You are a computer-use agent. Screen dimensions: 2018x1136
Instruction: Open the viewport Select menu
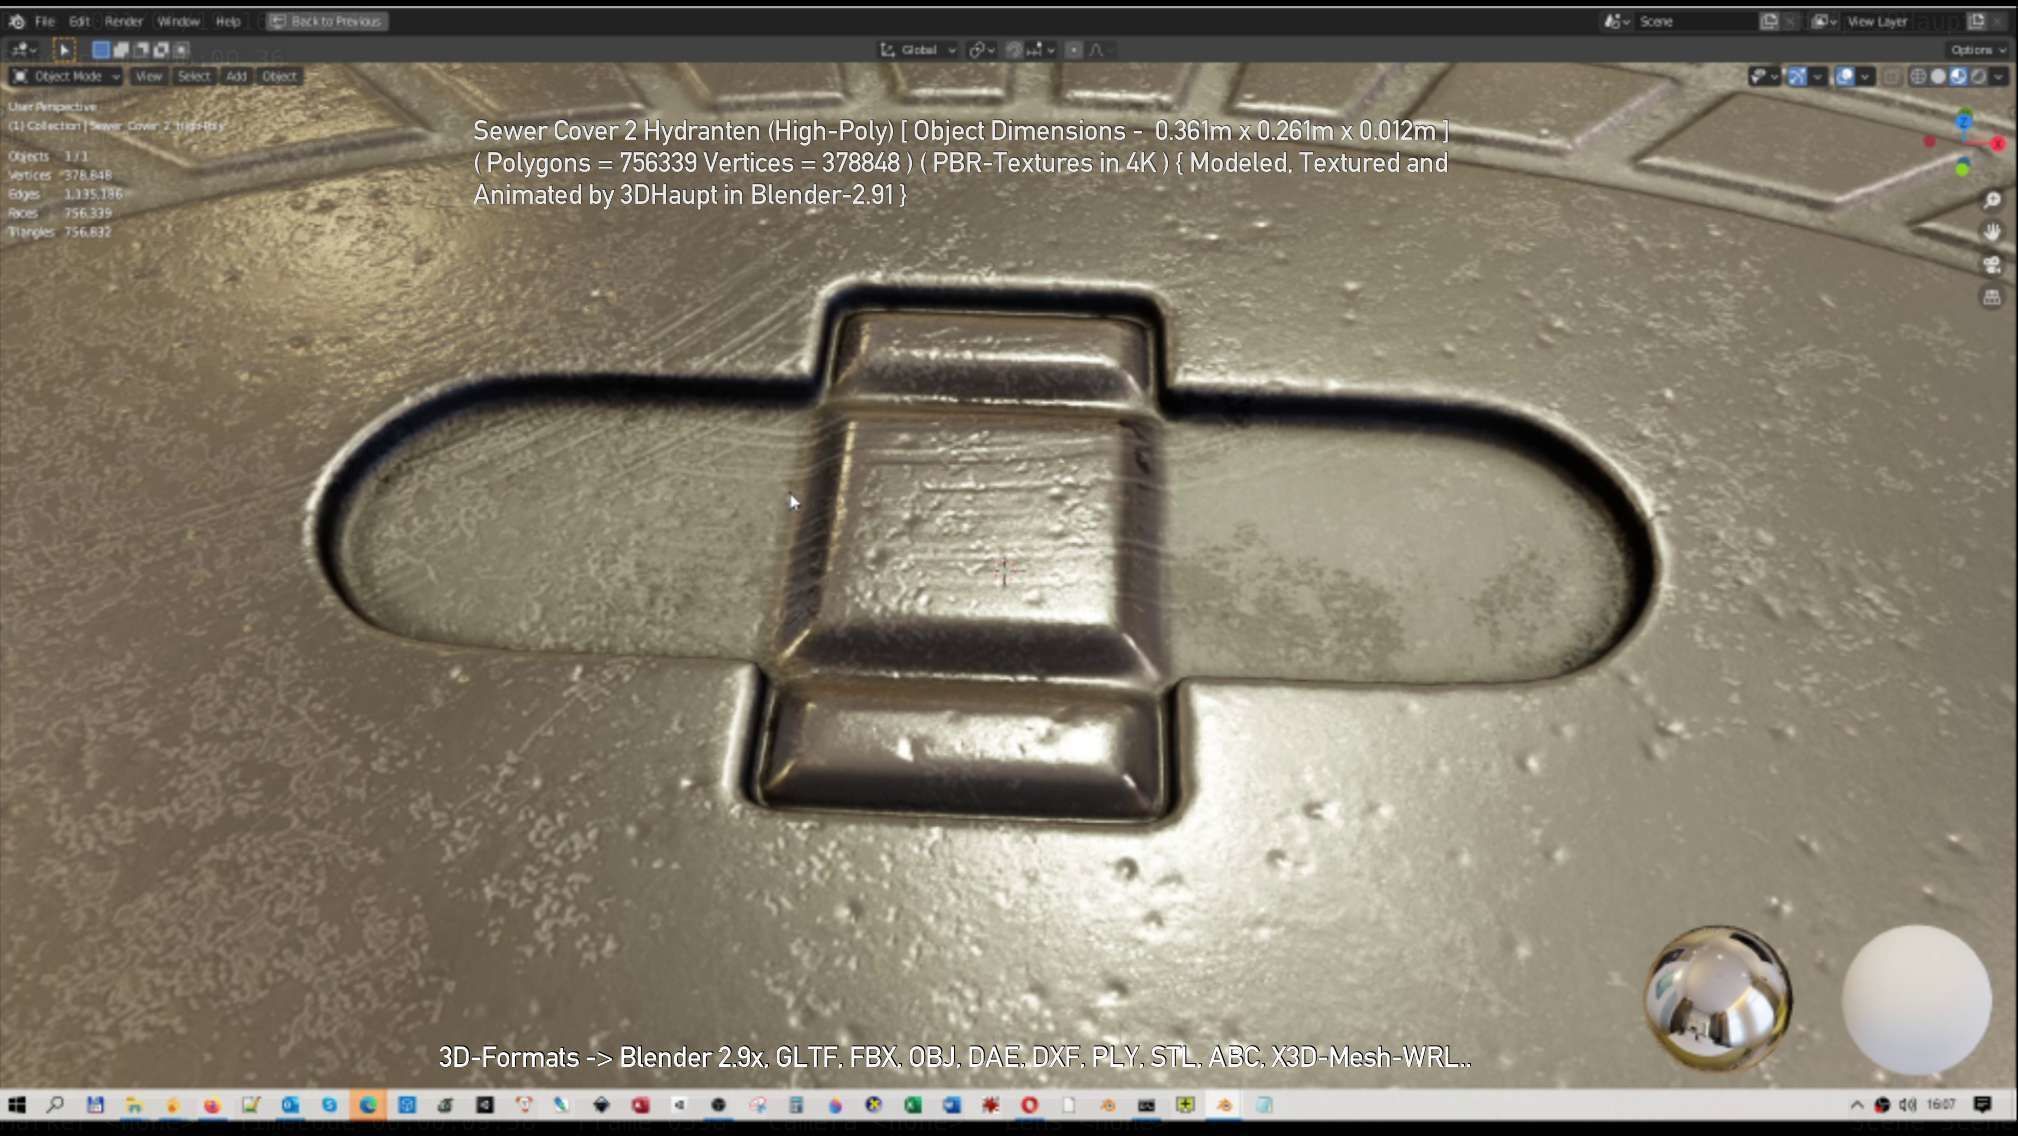coord(194,76)
